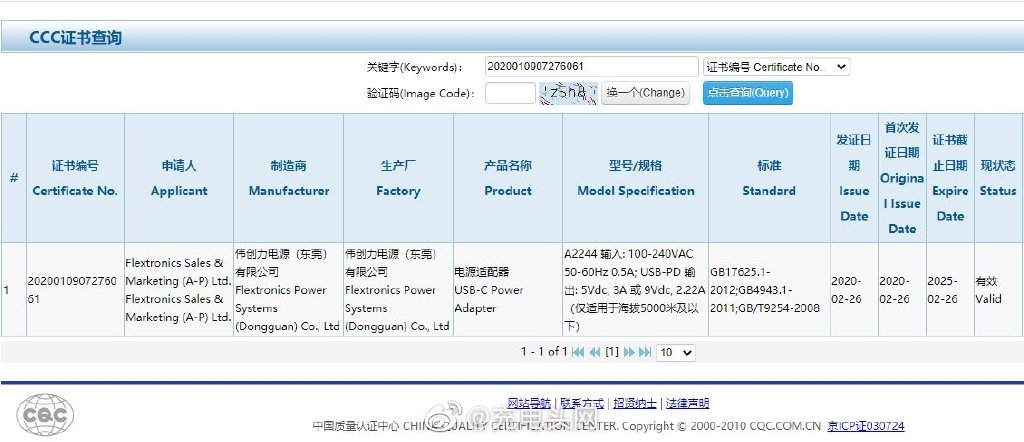Click the Image Code input field
The width and height of the screenshot is (1024, 442).
[510, 93]
